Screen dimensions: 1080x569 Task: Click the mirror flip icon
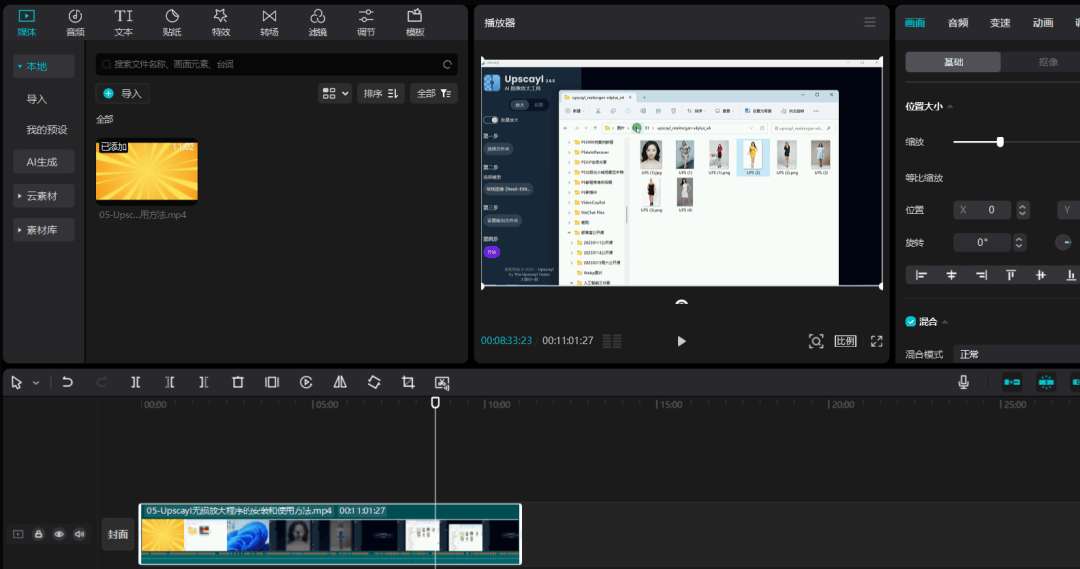(340, 382)
